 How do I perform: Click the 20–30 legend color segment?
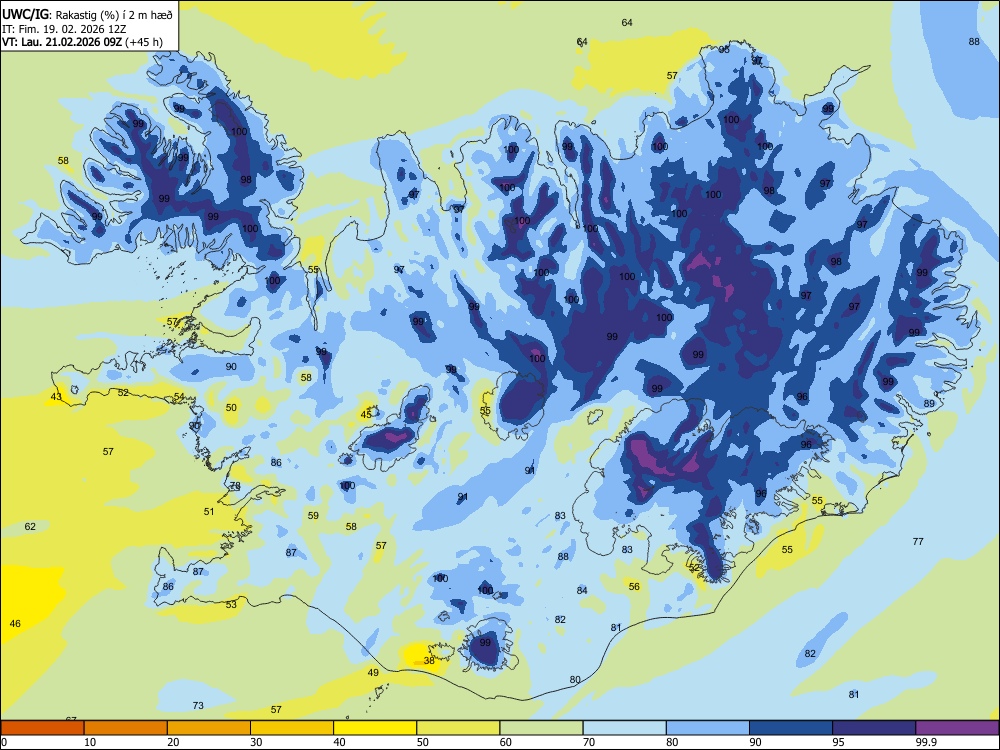(x=209, y=728)
